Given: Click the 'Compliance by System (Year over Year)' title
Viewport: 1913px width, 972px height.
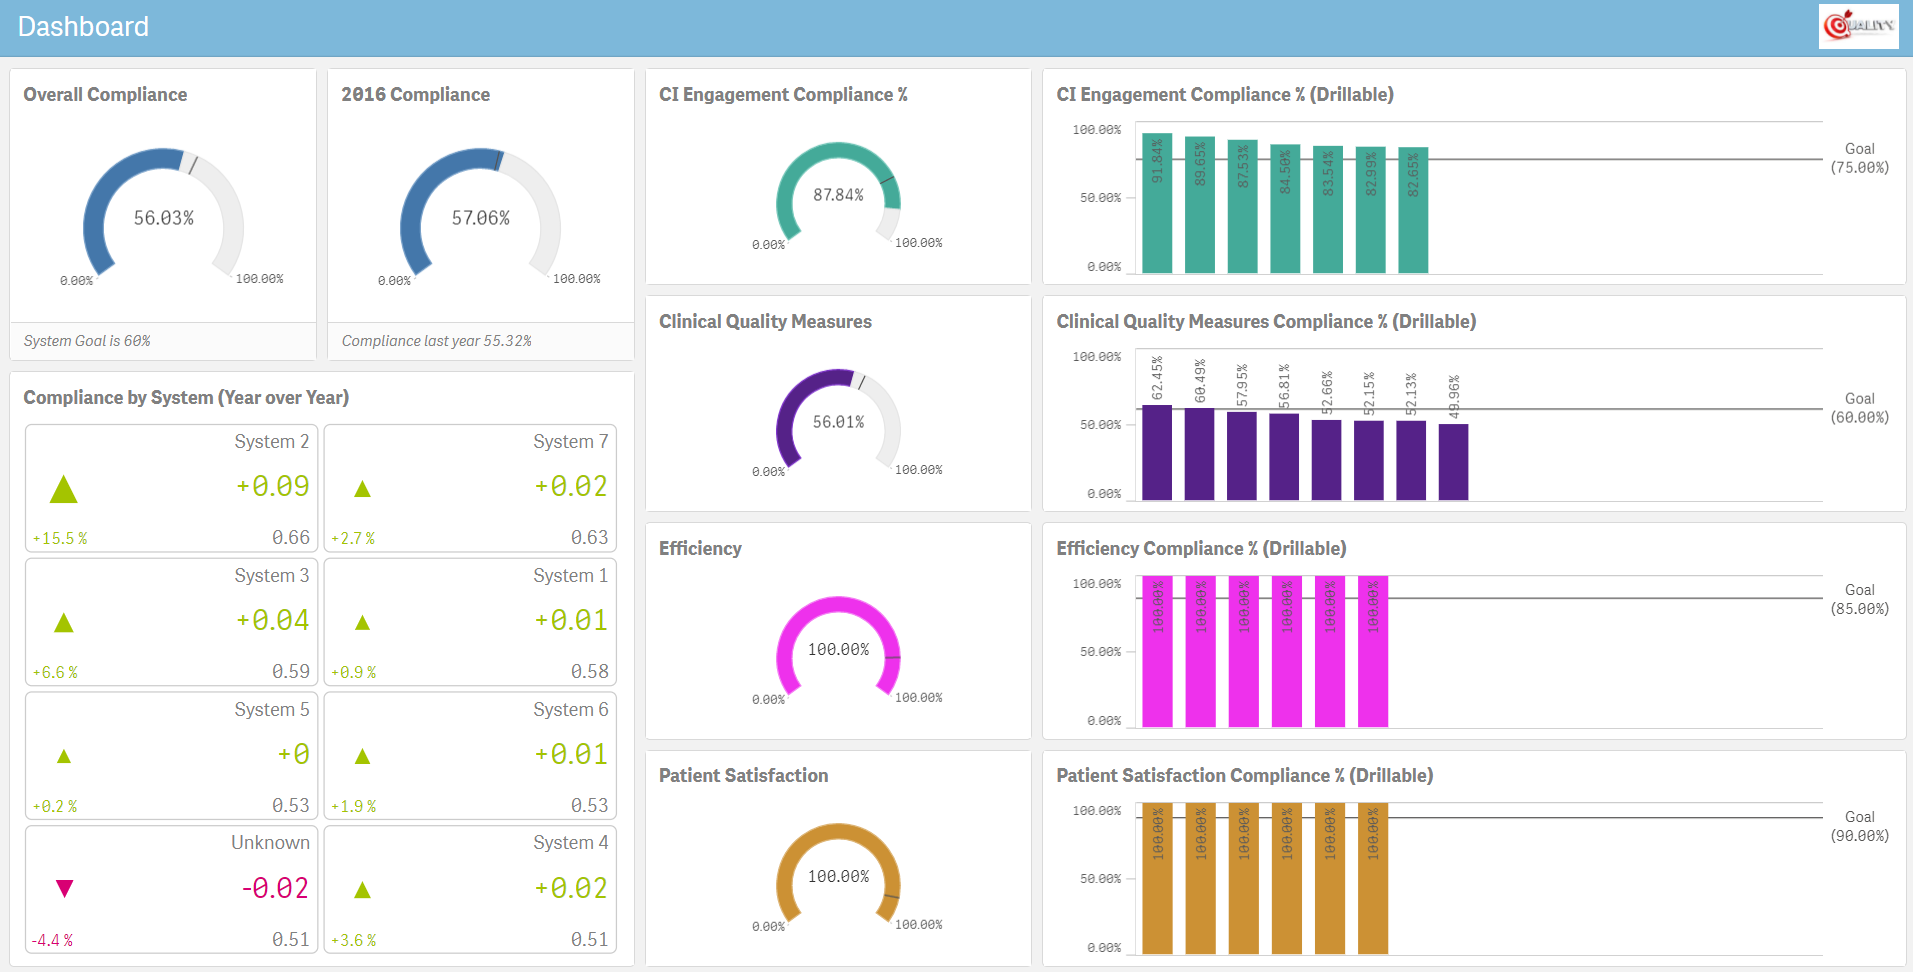Looking at the screenshot, I should (x=186, y=398).
